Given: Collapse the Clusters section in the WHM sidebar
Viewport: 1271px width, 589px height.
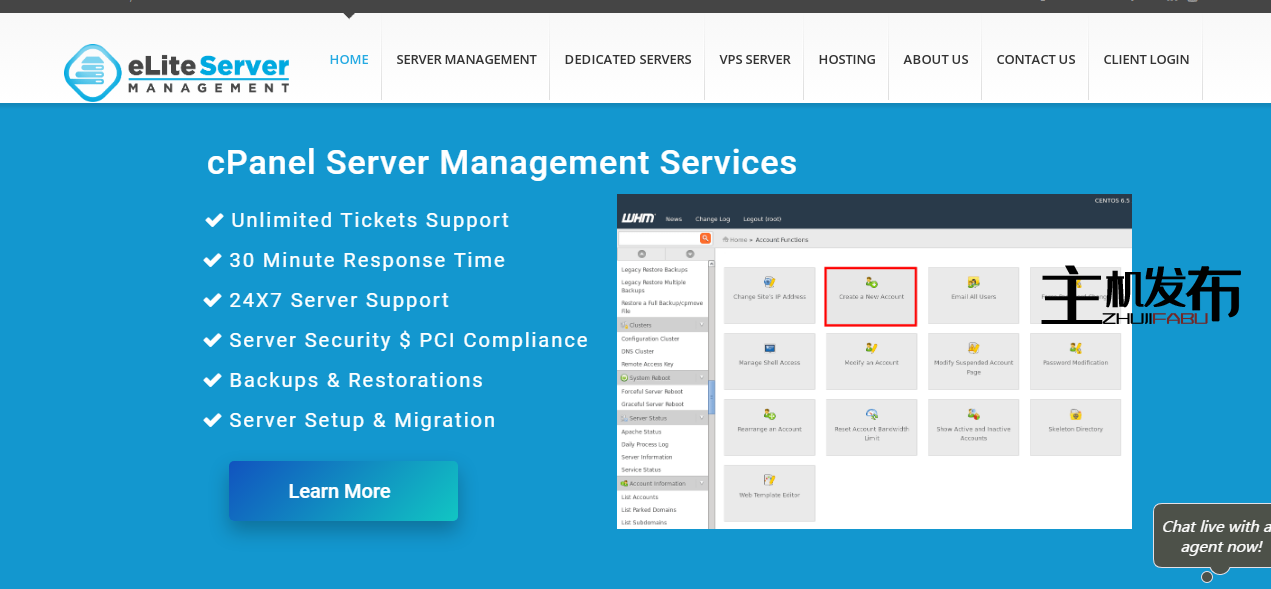Looking at the screenshot, I should (x=702, y=325).
